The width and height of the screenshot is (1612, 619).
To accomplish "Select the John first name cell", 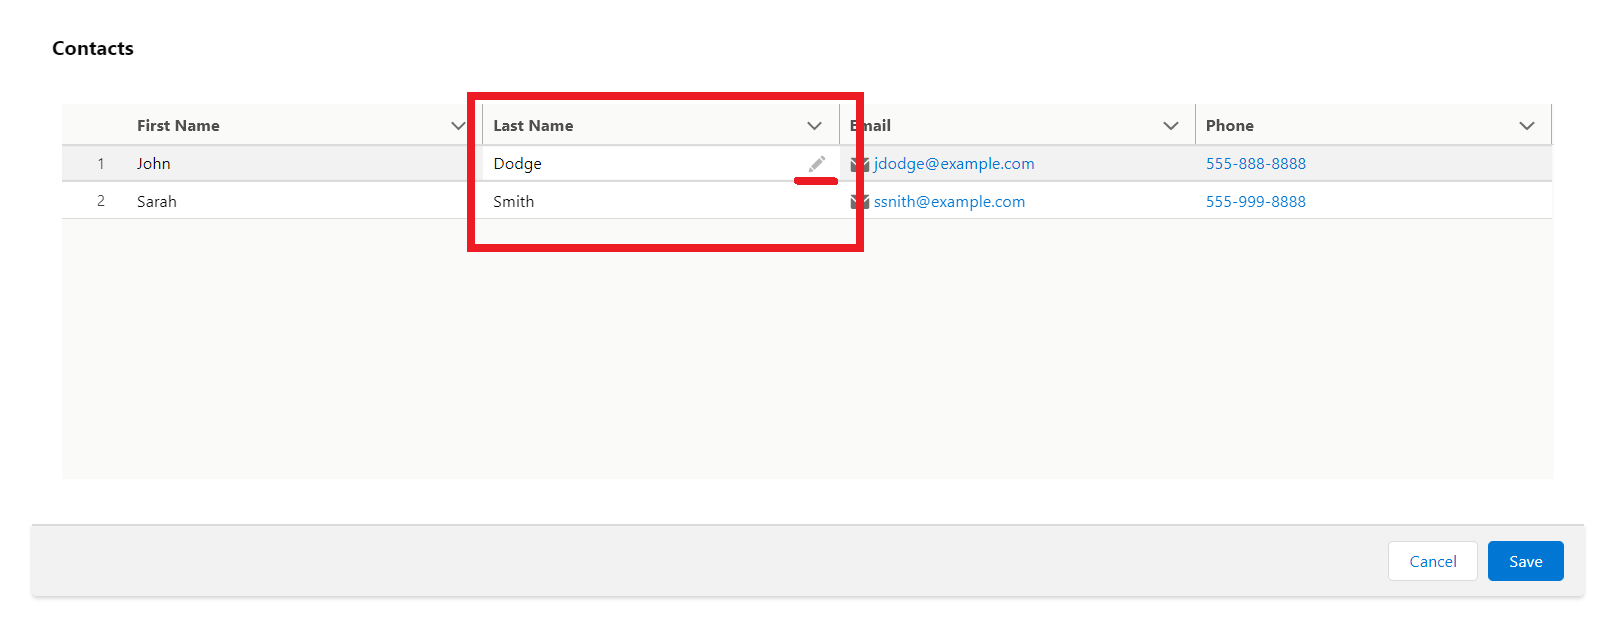I will [154, 164].
